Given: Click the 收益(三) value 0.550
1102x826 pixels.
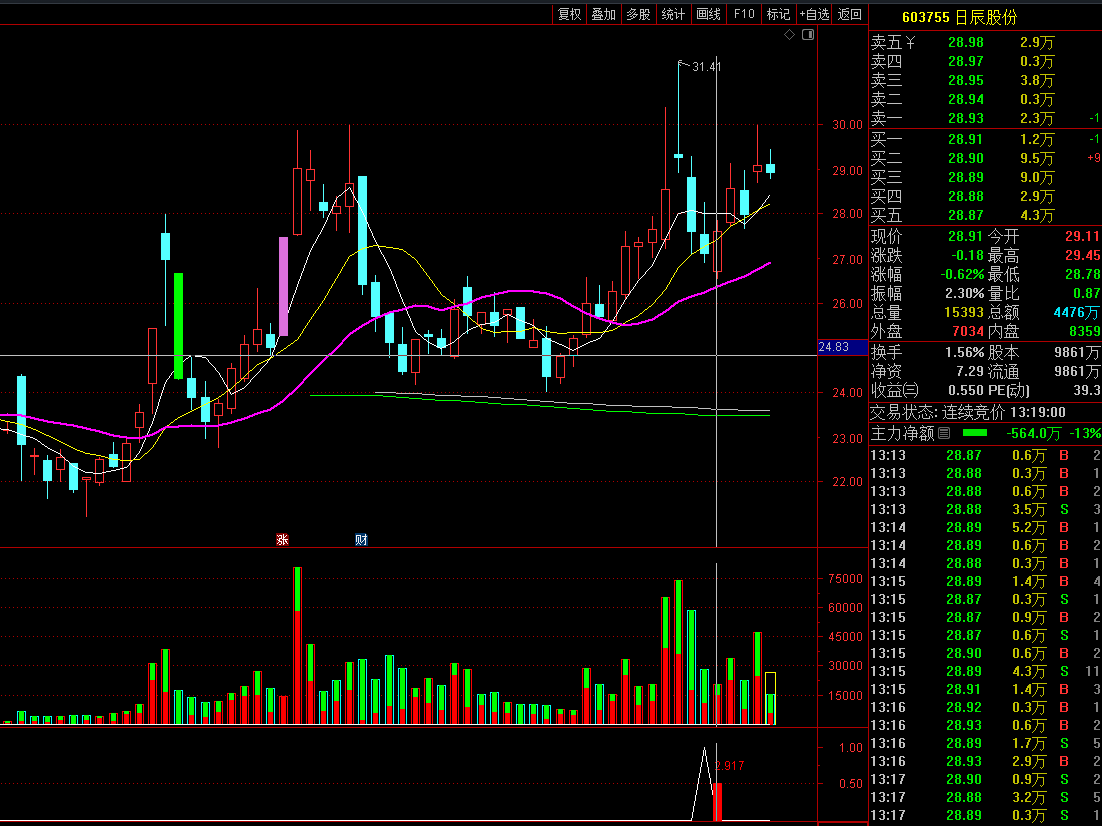Looking at the screenshot, I should (966, 390).
